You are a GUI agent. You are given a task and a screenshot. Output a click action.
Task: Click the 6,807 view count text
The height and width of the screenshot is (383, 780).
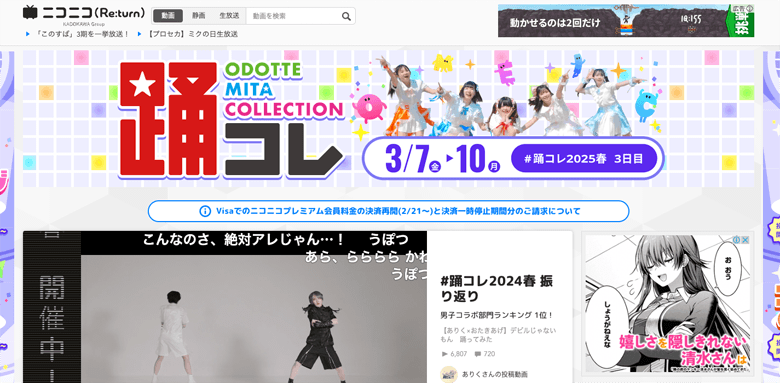coord(459,354)
